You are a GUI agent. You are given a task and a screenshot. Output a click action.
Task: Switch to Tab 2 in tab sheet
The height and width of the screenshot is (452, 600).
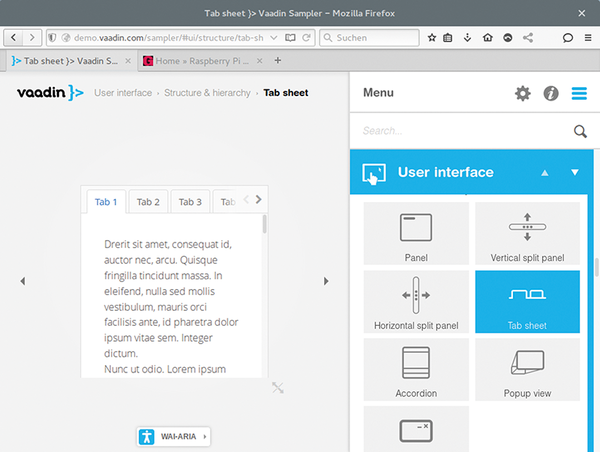(x=148, y=202)
